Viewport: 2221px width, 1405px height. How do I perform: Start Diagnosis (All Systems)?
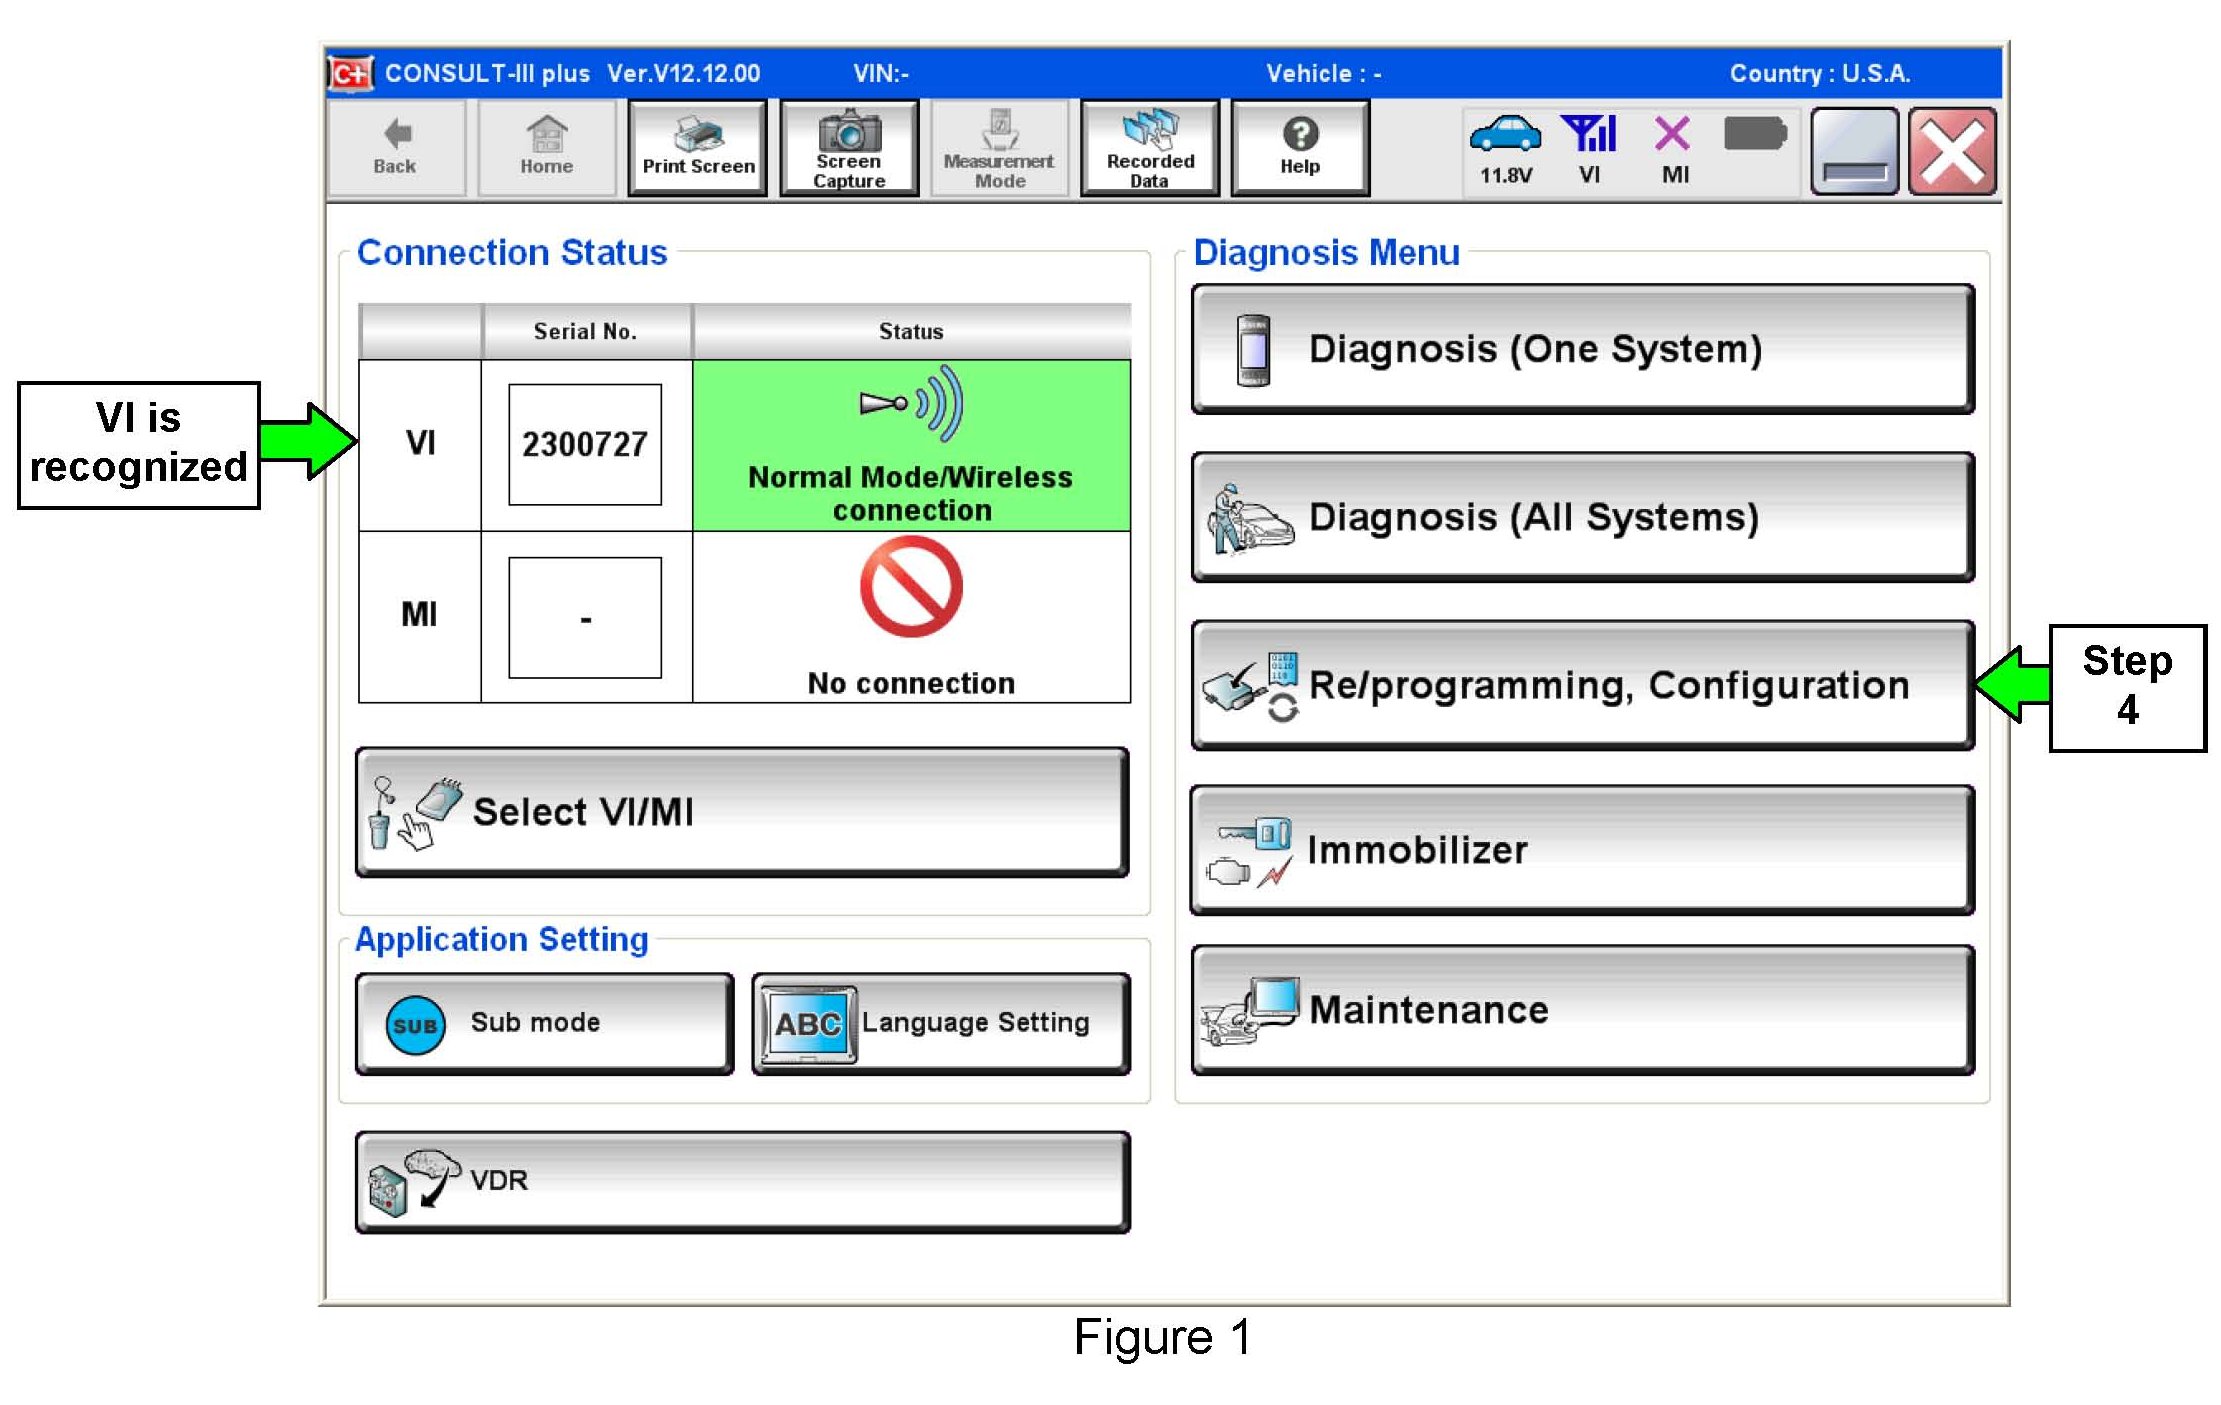click(1582, 517)
